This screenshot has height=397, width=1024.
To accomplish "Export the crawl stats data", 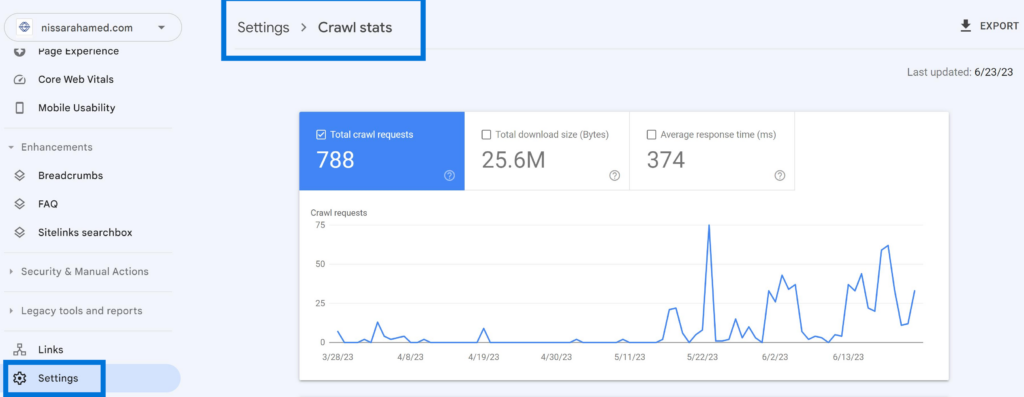I will [989, 26].
